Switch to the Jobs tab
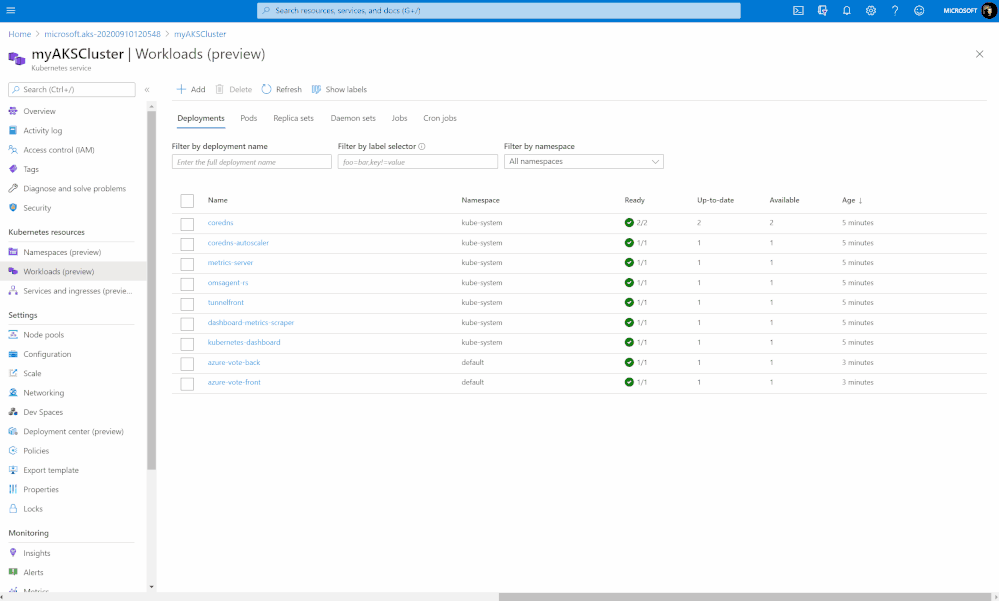The image size is (999, 601). (399, 119)
